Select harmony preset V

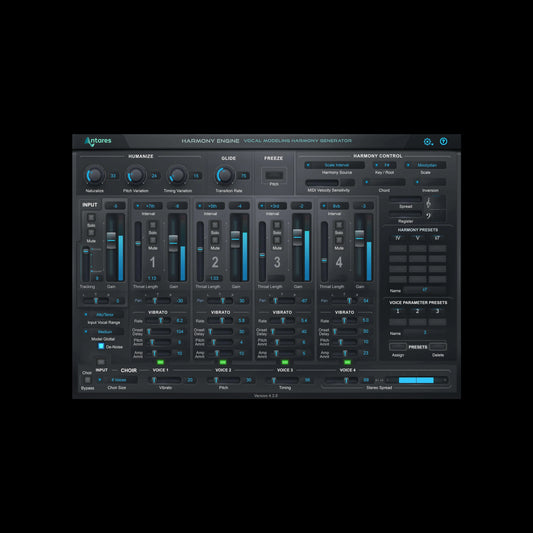[417, 238]
